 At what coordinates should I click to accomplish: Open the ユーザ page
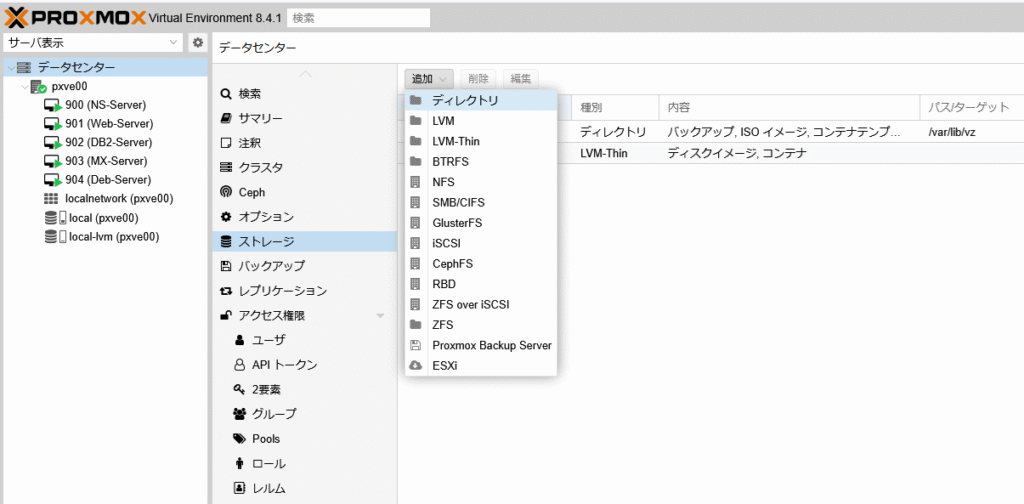pos(305,340)
